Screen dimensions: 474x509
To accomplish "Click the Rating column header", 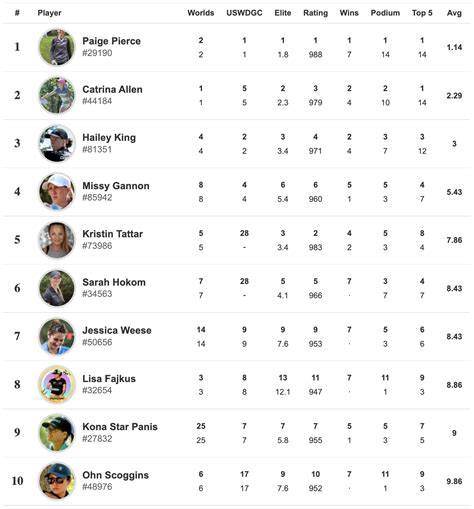I will pos(315,13).
